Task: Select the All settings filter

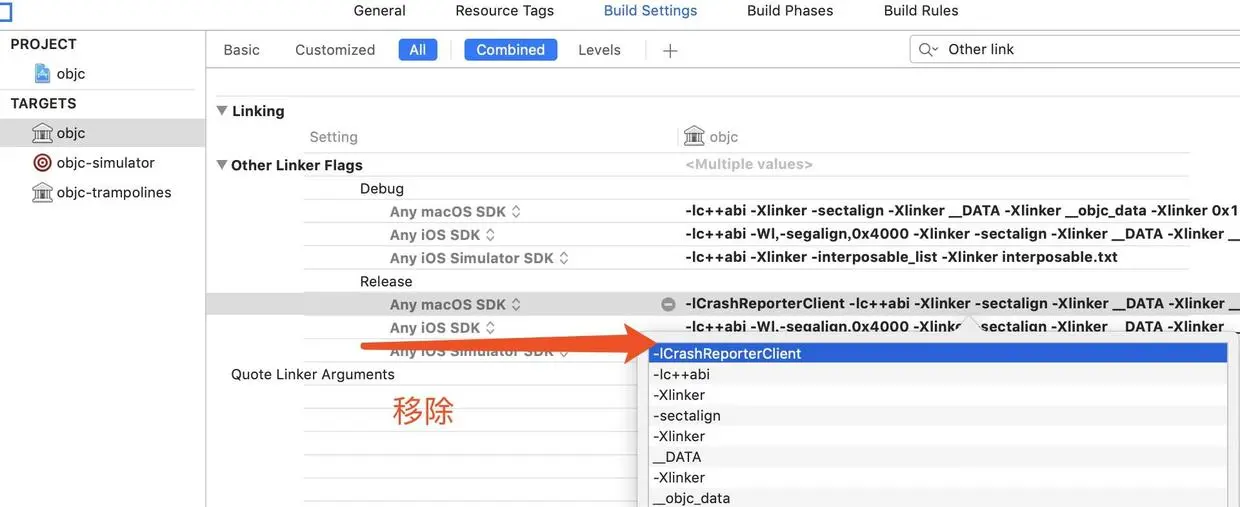Action: [418, 50]
